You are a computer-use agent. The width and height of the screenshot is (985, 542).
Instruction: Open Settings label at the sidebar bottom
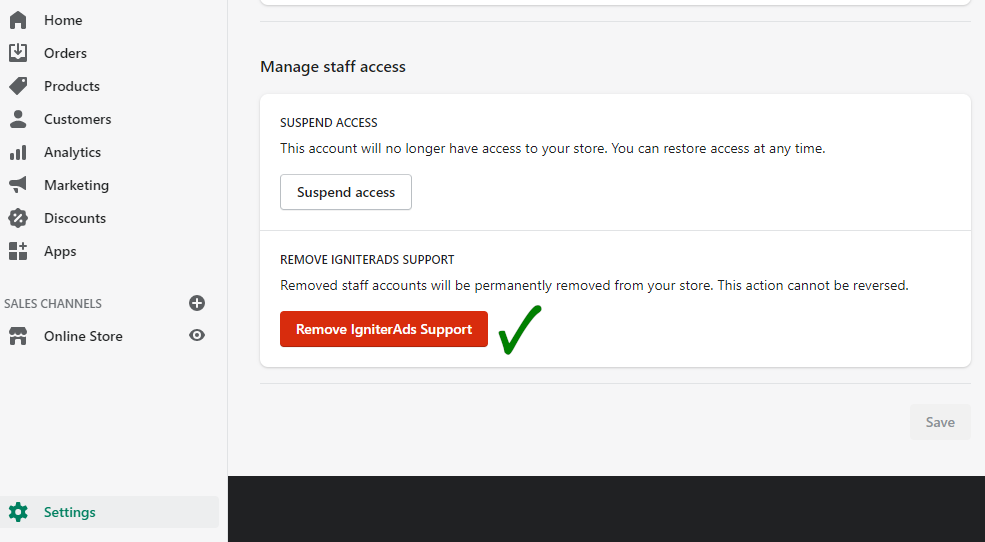coord(70,512)
